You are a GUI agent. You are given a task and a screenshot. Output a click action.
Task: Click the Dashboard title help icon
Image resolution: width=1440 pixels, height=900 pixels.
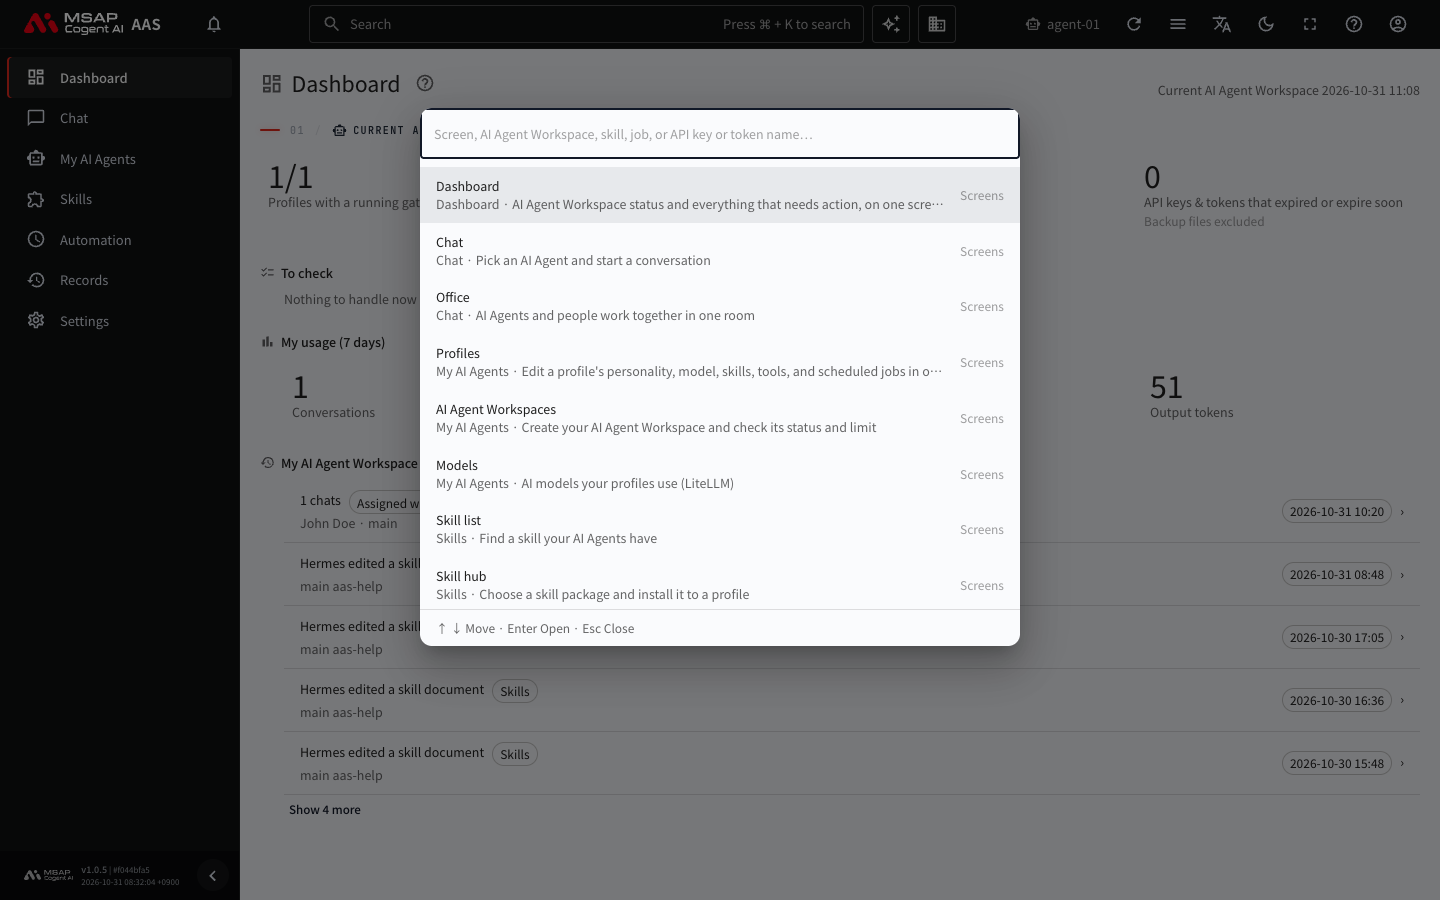(425, 83)
